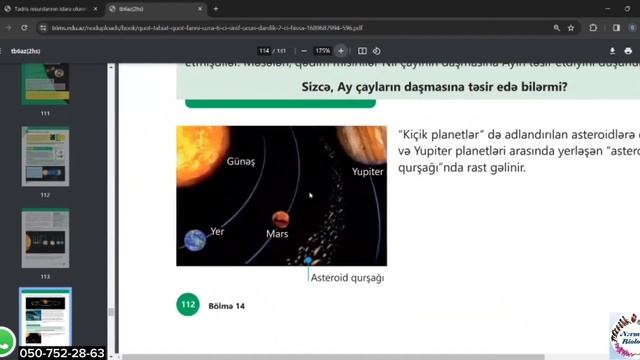The image size is (640, 360).
Task: Rotate the PDF counterclockwise
Action: coord(377,51)
